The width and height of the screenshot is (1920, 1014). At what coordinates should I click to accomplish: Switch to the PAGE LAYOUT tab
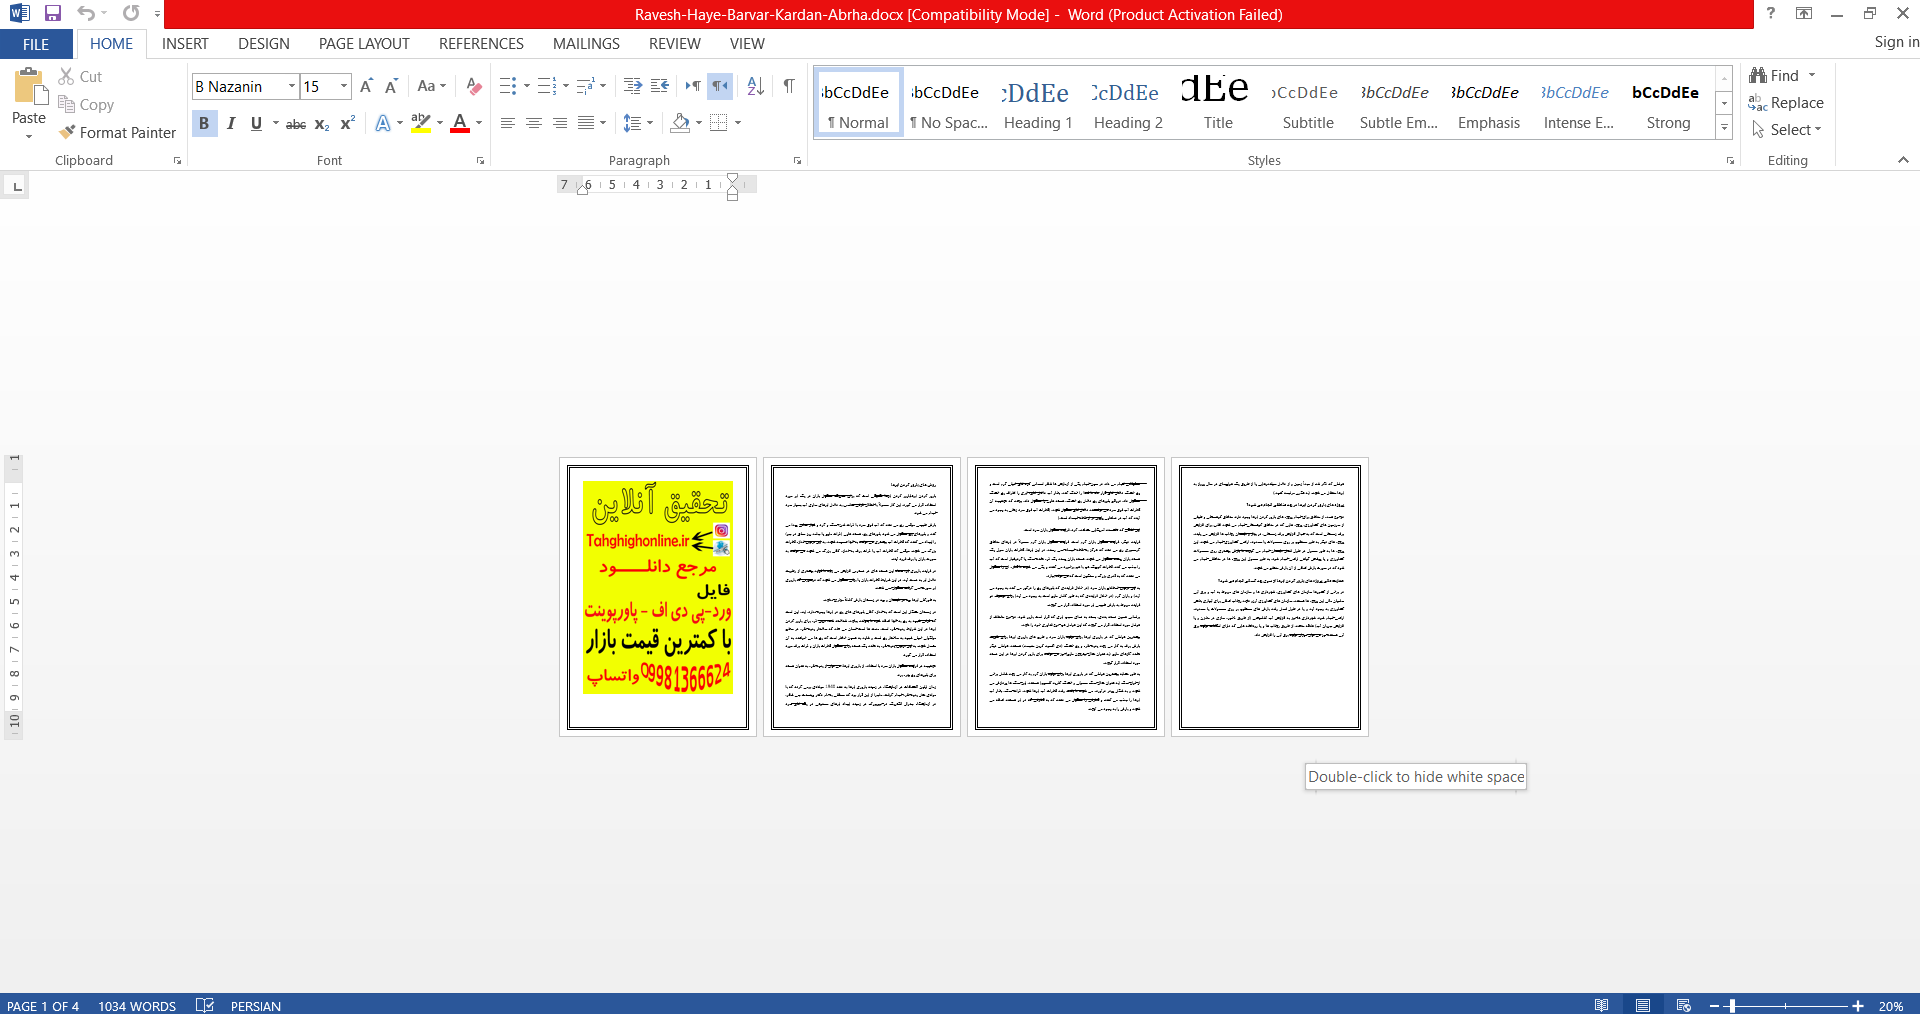pos(364,44)
